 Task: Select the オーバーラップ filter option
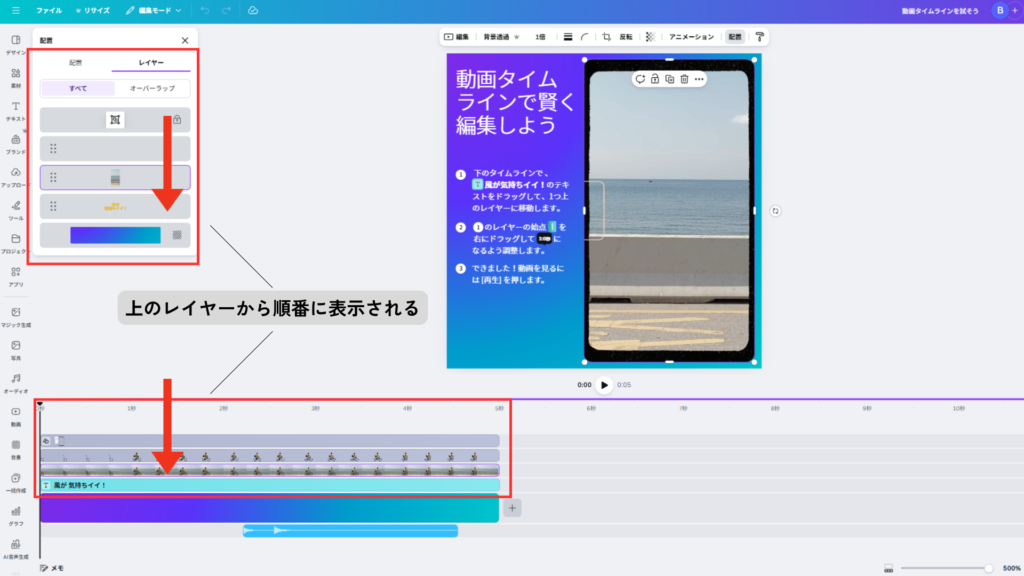coord(152,88)
